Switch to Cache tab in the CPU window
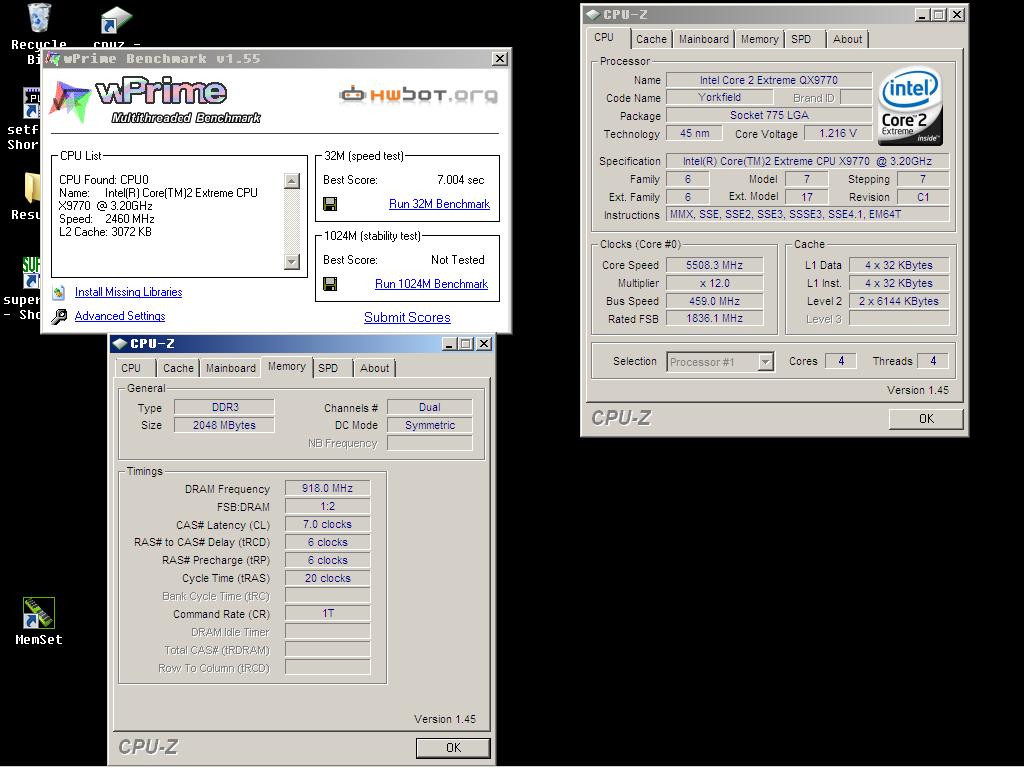Screen dimensions: 1024x768 pos(651,39)
